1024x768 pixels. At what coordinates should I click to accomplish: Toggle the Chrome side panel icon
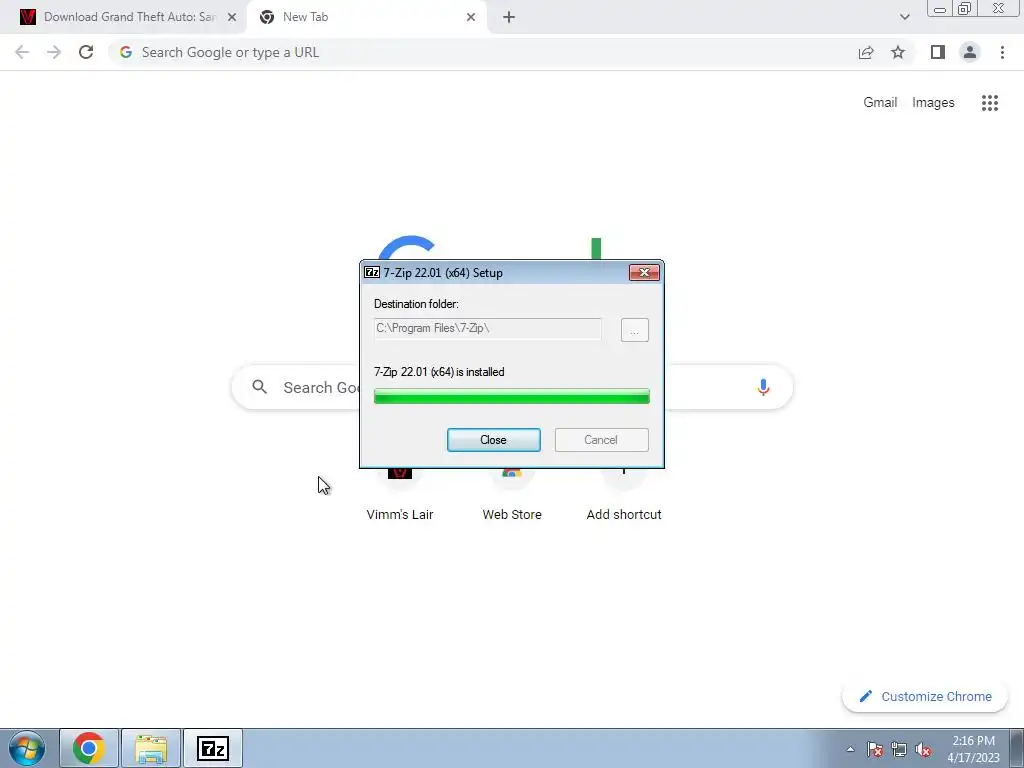(x=938, y=52)
